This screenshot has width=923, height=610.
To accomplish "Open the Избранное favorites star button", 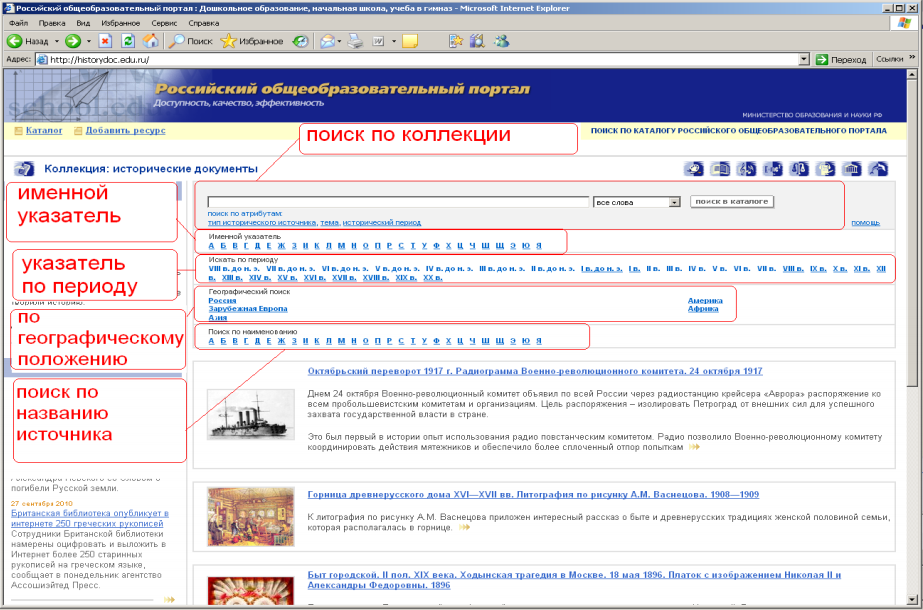I will click(252, 41).
